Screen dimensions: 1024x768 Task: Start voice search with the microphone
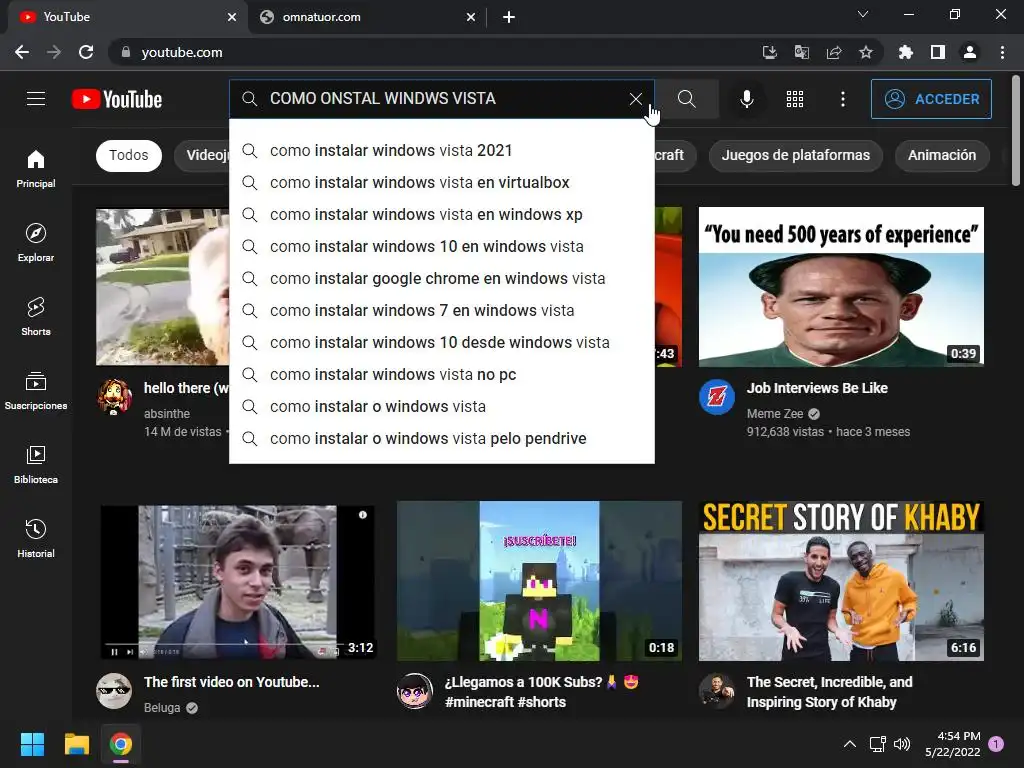[x=746, y=99]
